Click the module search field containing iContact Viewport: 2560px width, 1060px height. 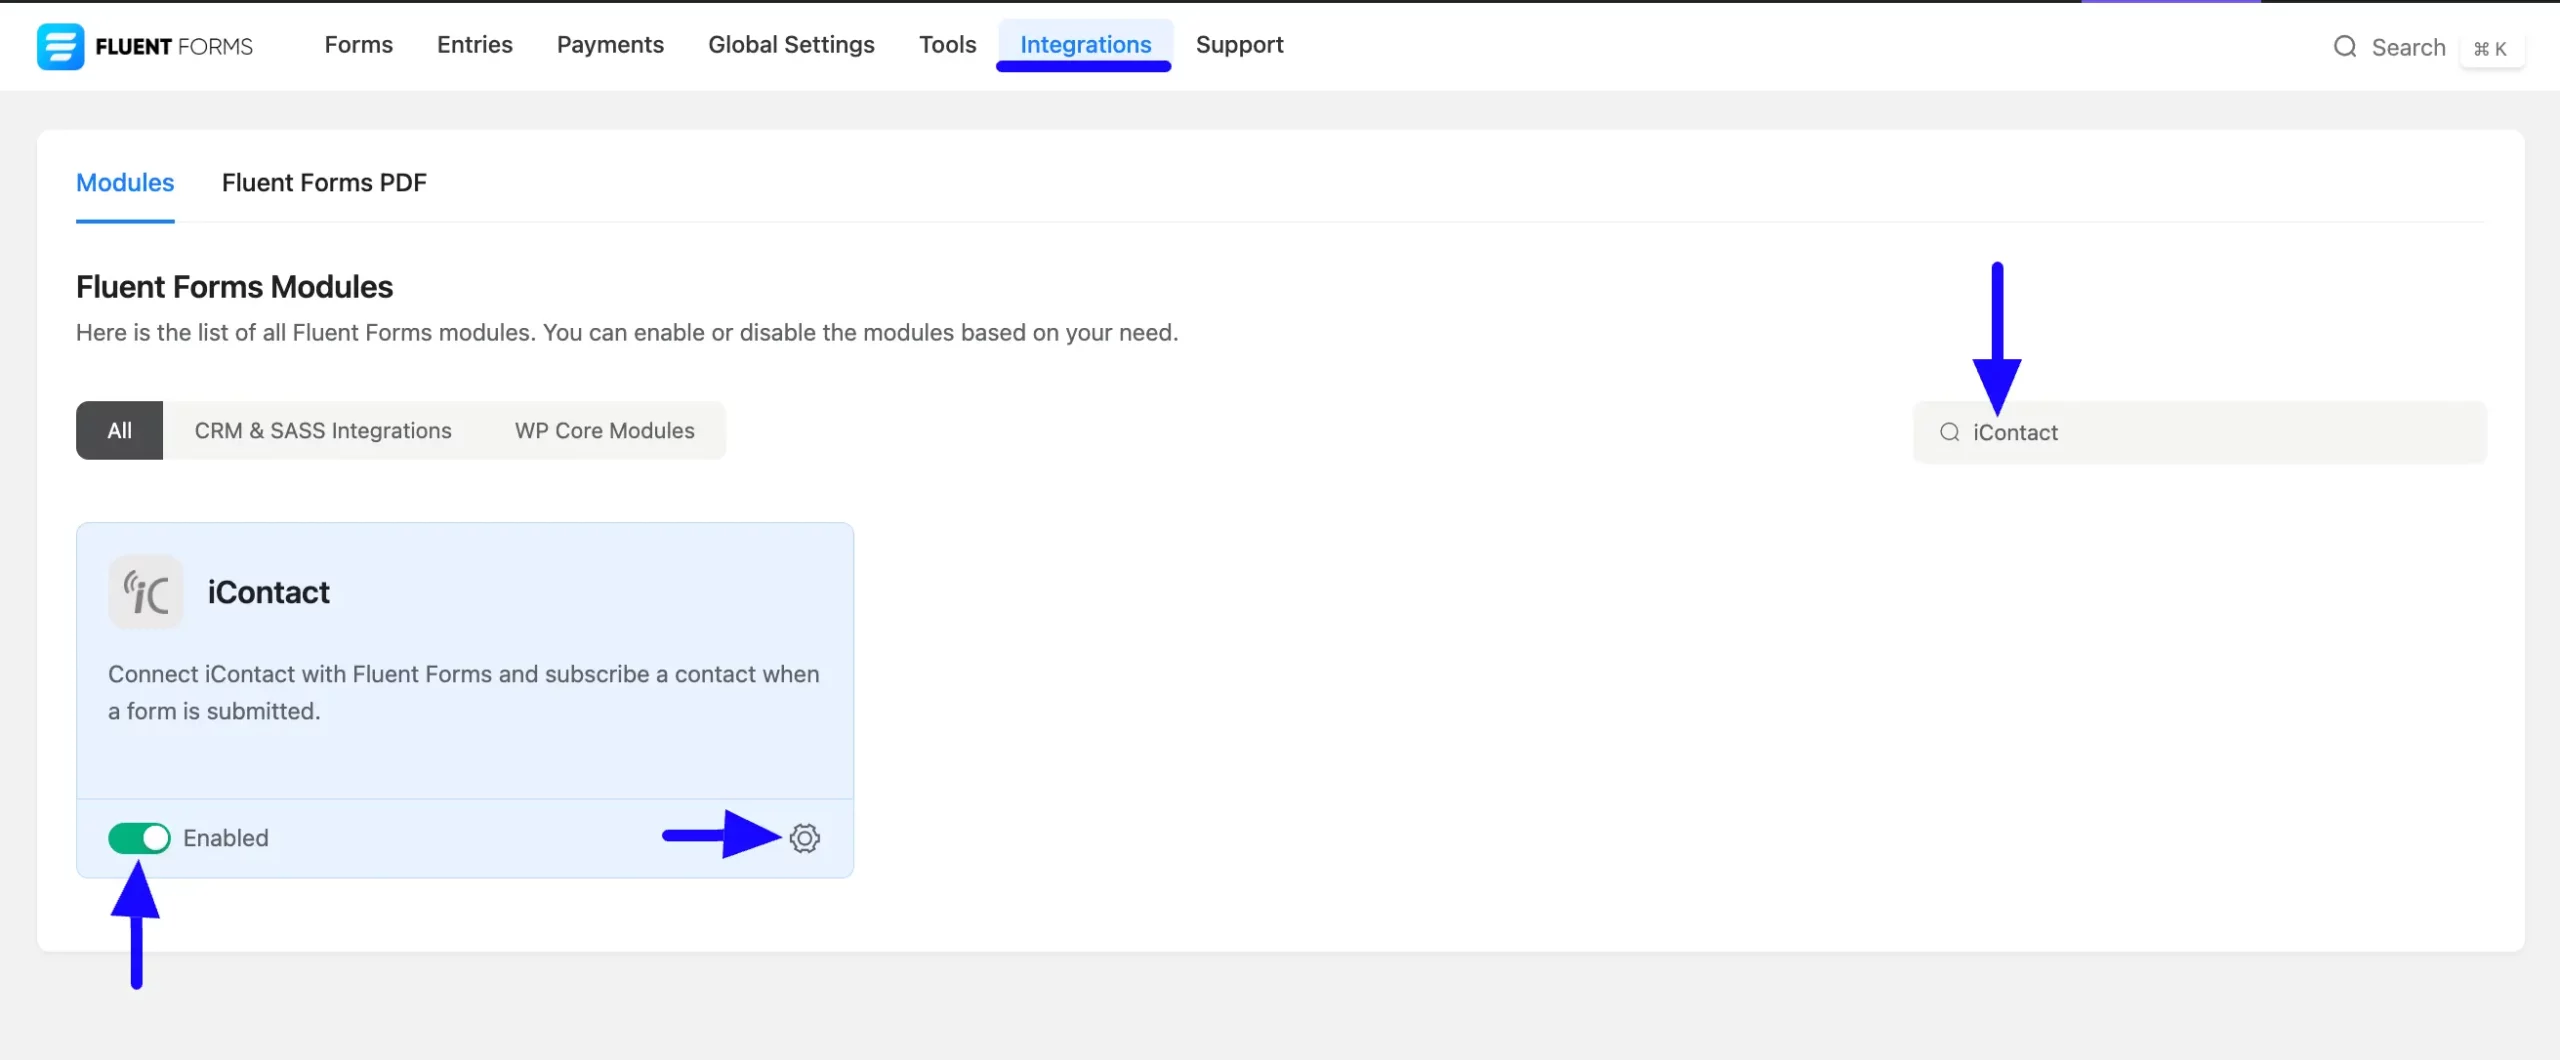2199,432
